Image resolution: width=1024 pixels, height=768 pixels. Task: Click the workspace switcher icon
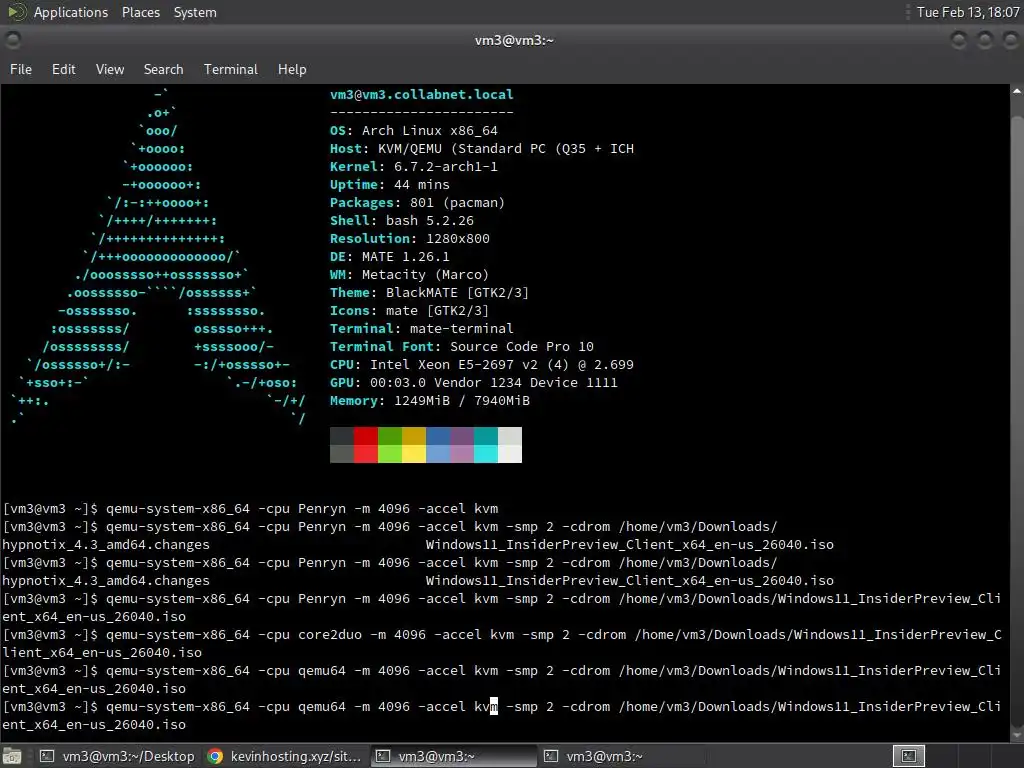click(909, 756)
